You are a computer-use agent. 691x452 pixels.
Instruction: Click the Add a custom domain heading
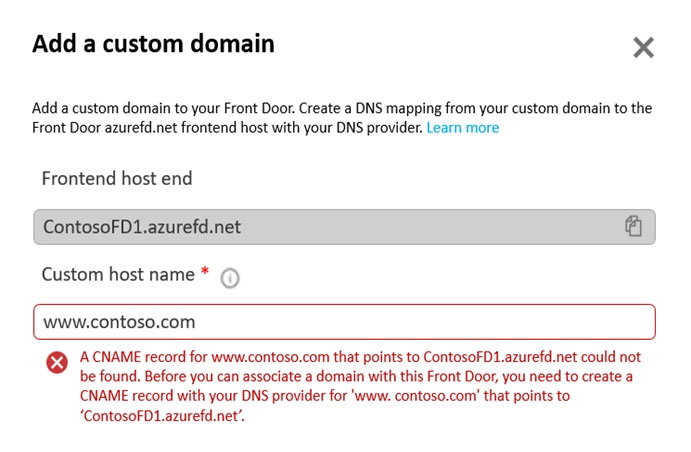pyautogui.click(x=153, y=44)
